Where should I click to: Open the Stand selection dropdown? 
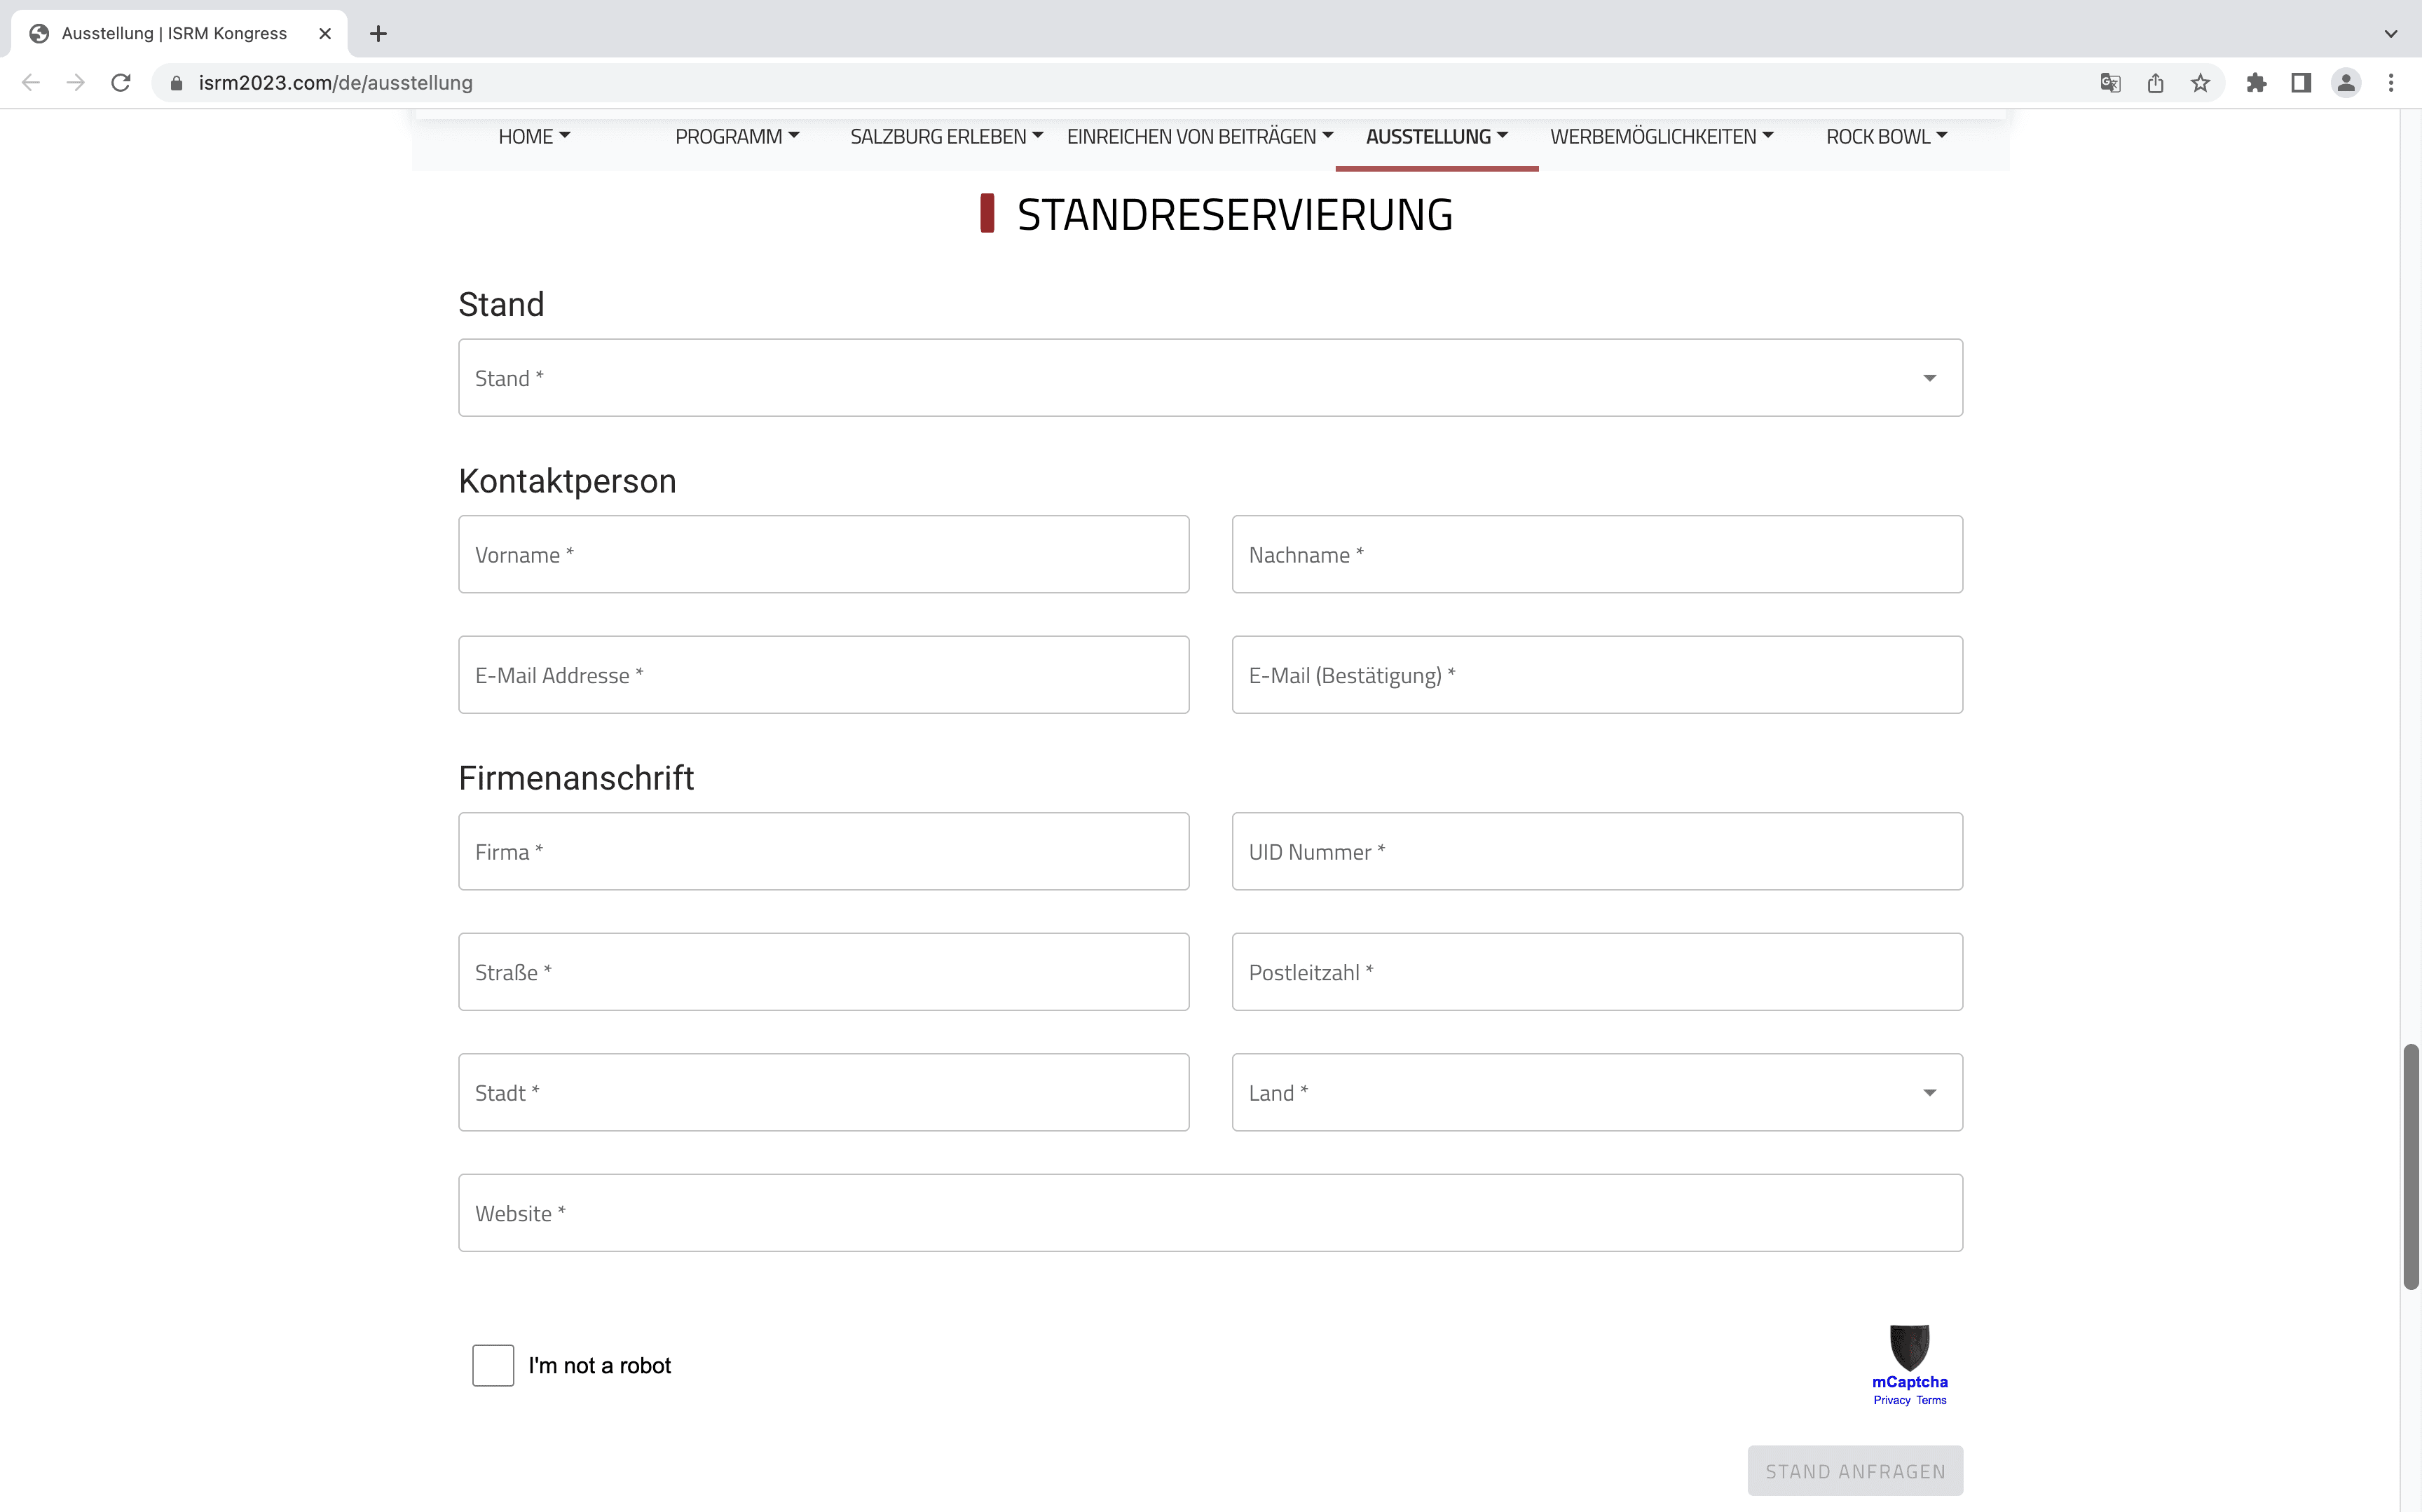tap(1210, 378)
